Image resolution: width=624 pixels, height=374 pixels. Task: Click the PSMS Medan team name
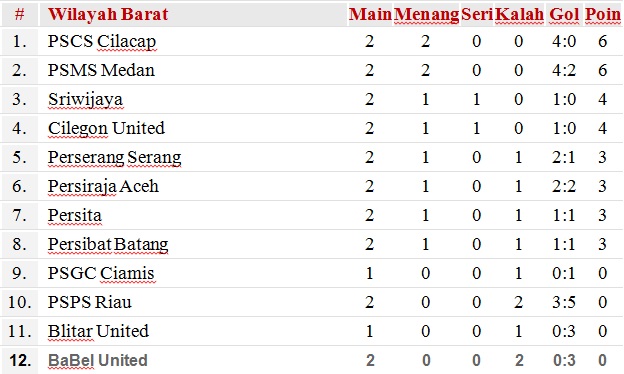click(x=101, y=70)
